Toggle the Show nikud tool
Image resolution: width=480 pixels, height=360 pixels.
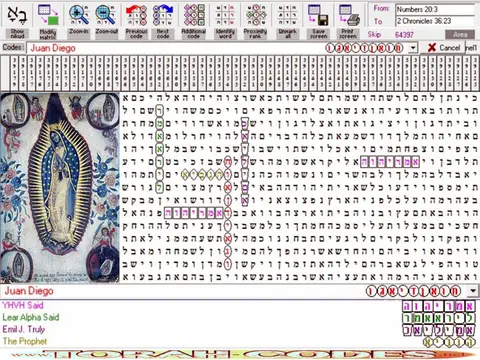[17, 21]
